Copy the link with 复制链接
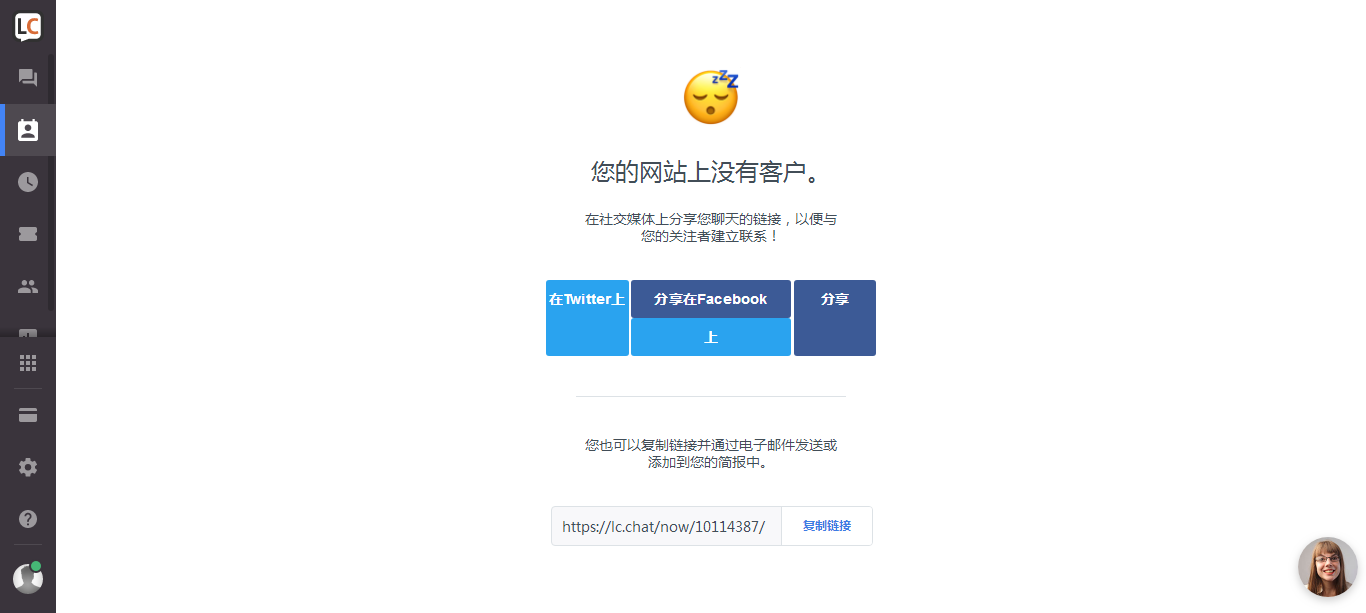 click(x=827, y=526)
